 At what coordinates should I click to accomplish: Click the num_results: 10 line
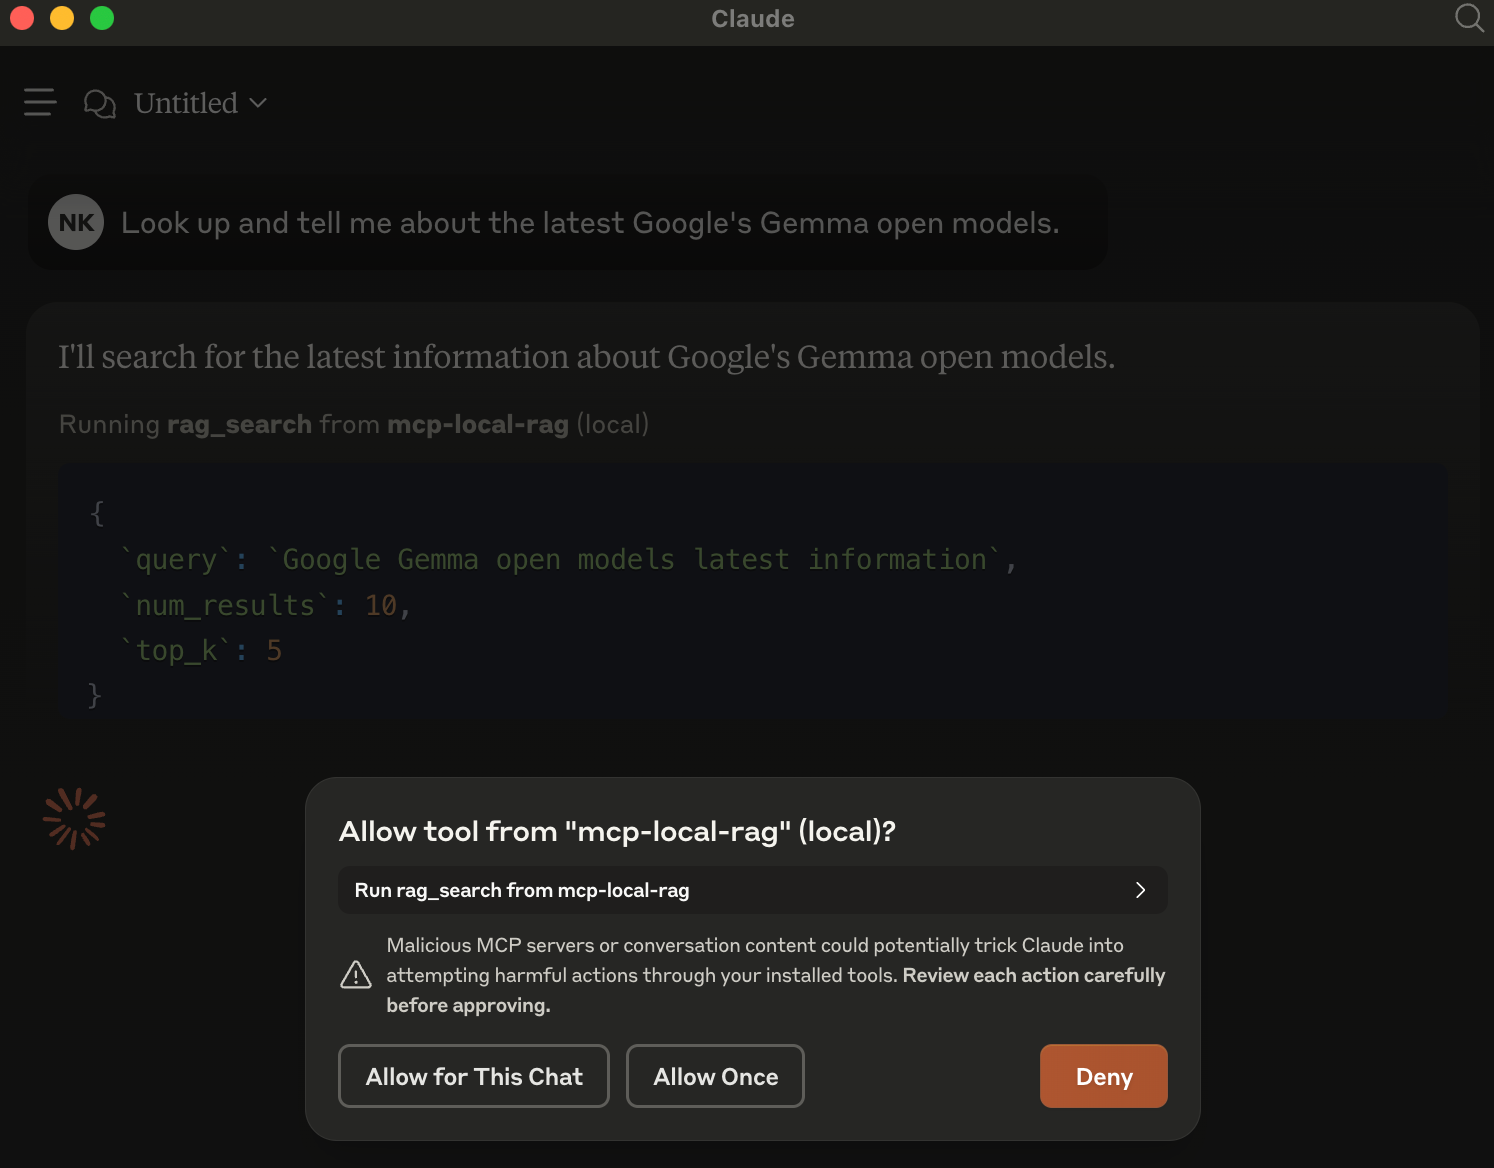(266, 605)
